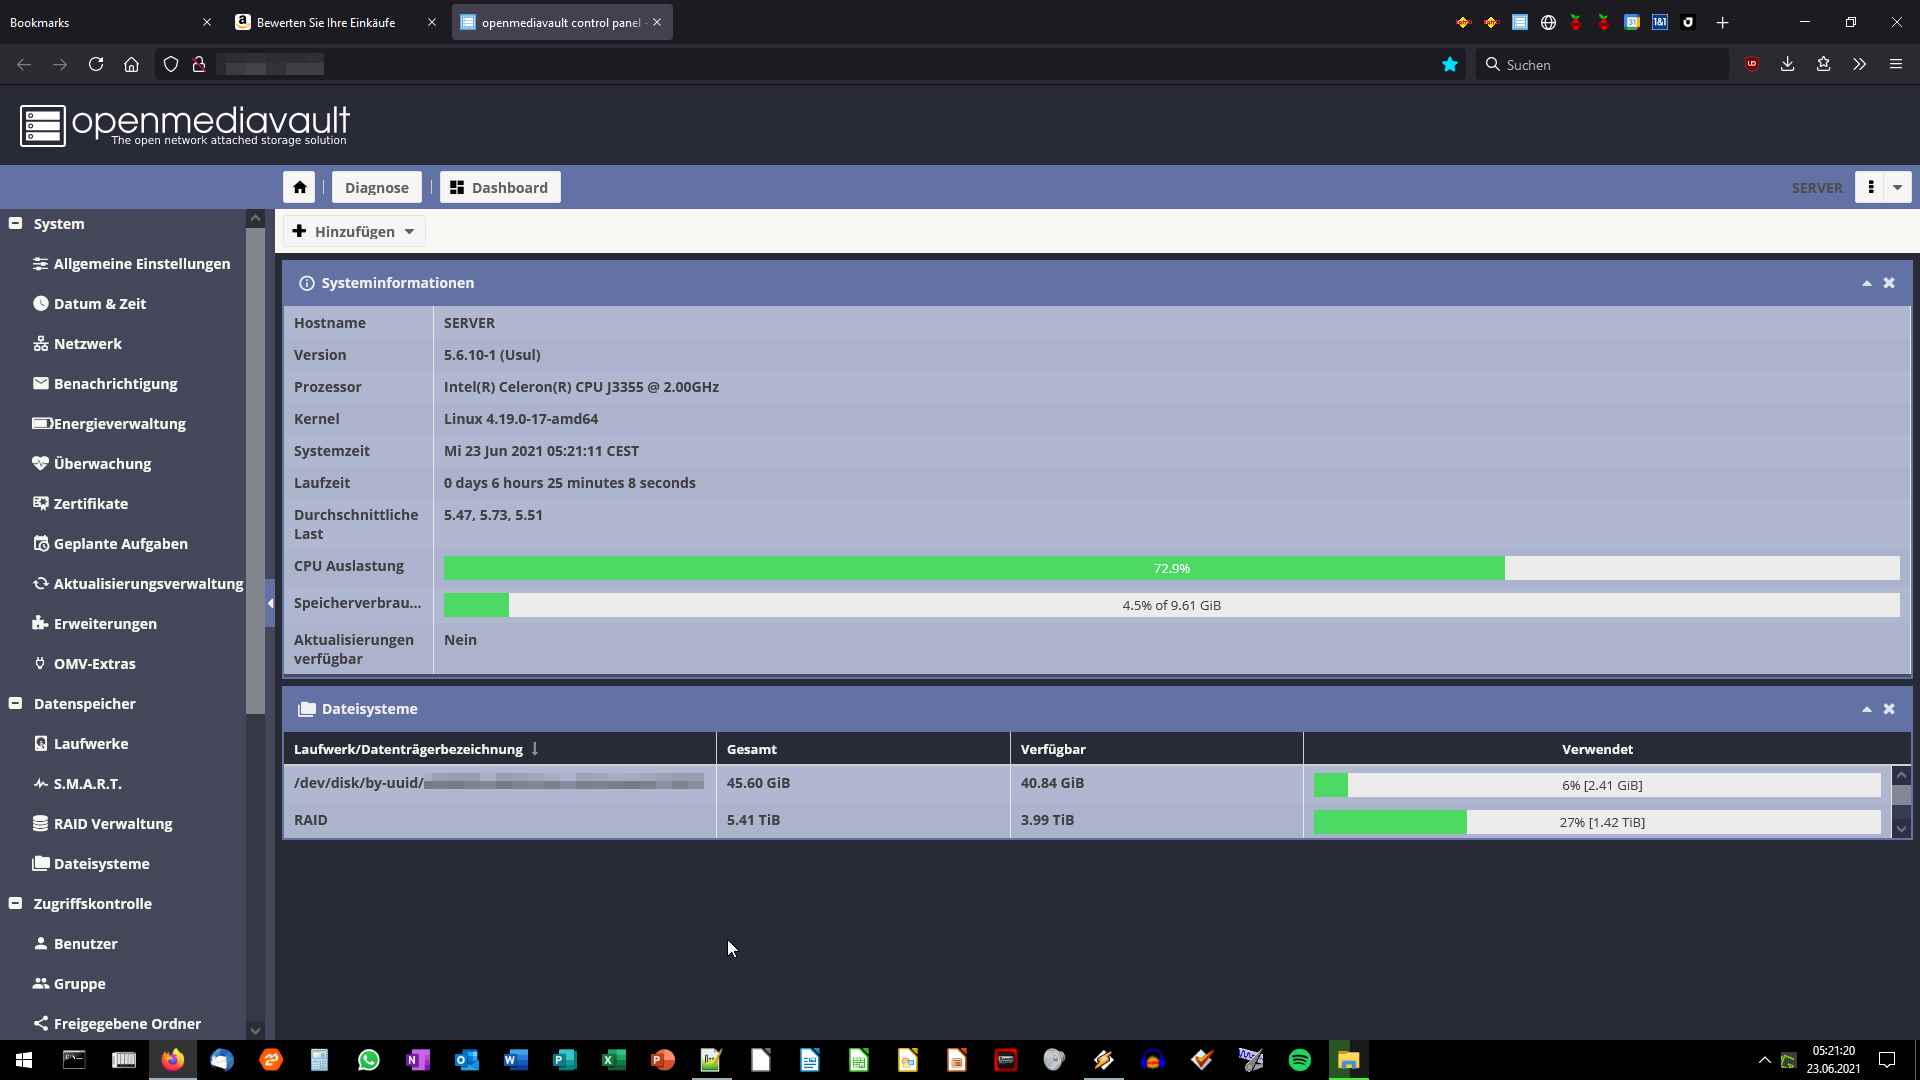The image size is (1920, 1080).
Task: Sort by the Laufwerk/Datenträgerbezeichnung column header
Action: coord(408,749)
